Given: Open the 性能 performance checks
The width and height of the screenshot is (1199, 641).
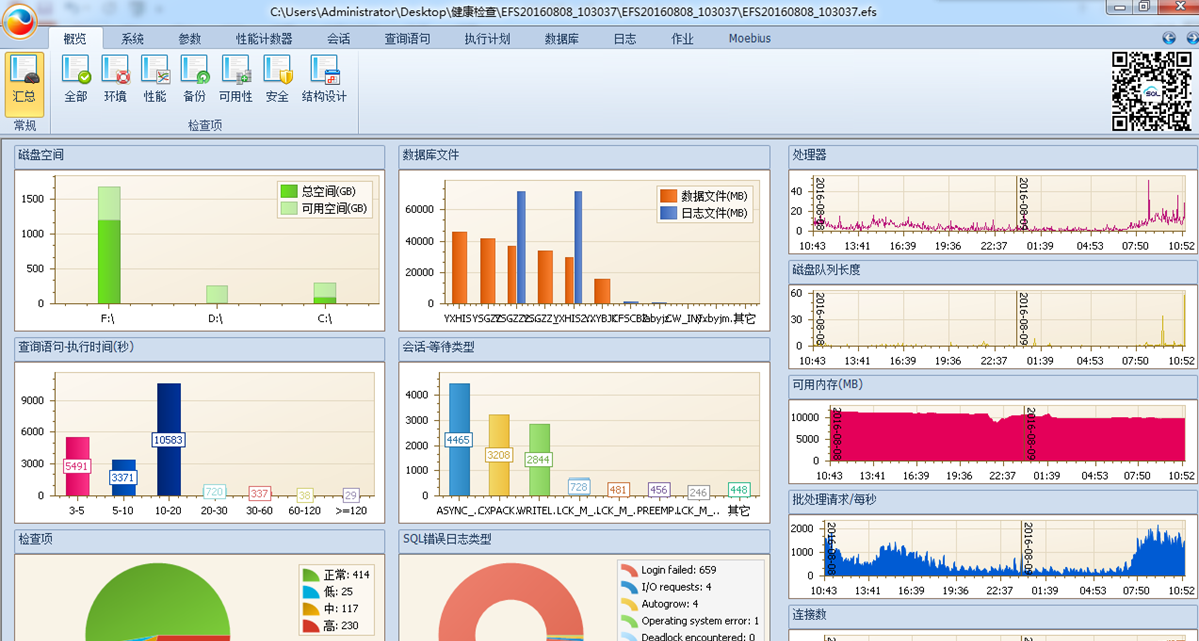Looking at the screenshot, I should (155, 79).
